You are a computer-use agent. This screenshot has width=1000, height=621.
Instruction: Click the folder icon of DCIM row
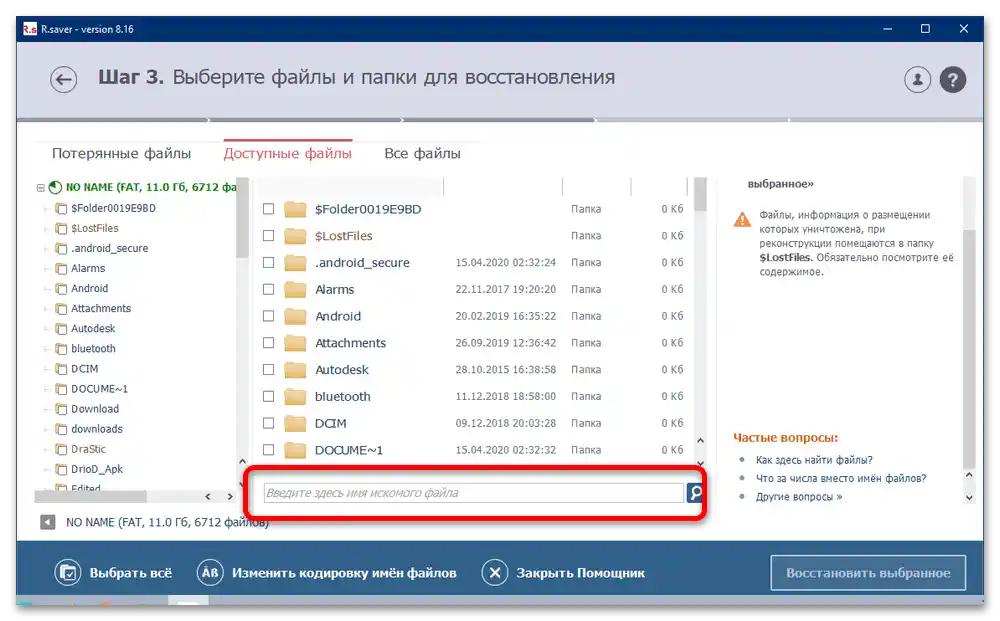[295, 423]
